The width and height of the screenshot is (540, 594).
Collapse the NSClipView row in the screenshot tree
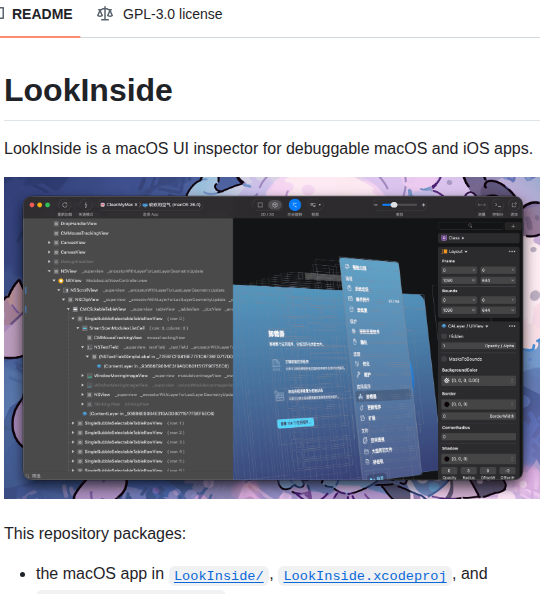click(64, 300)
